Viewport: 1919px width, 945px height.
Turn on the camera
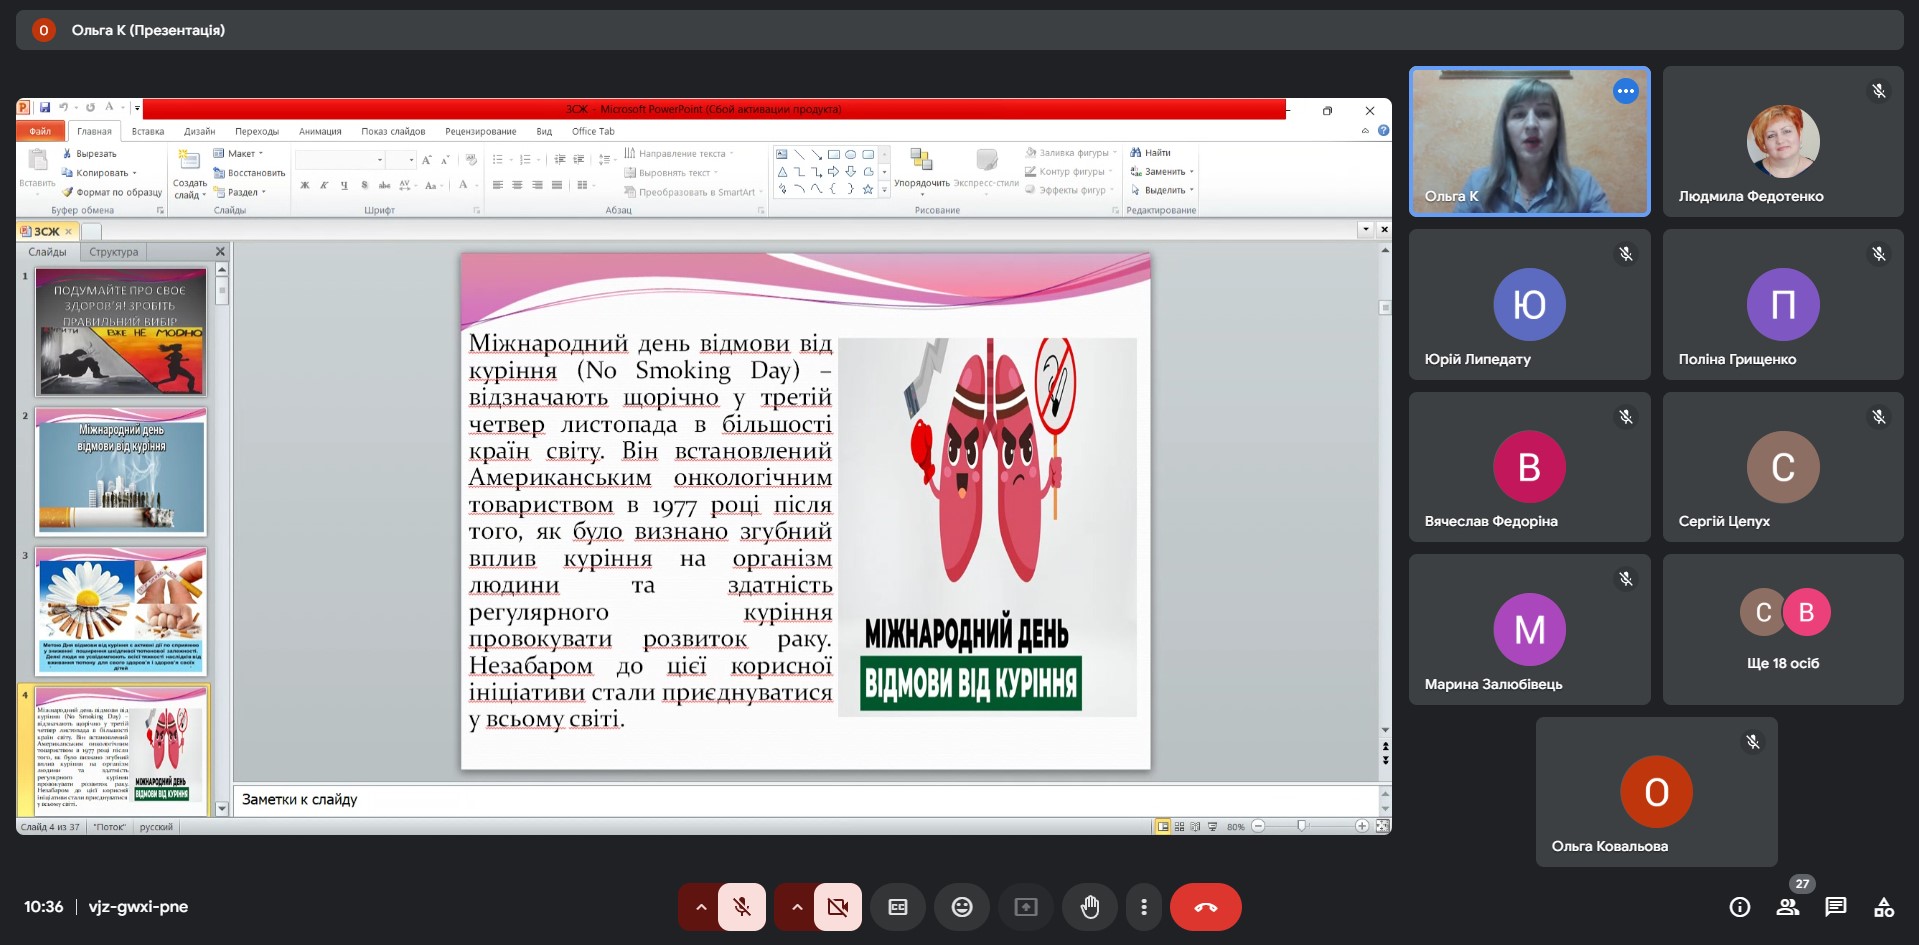pyautogui.click(x=837, y=907)
